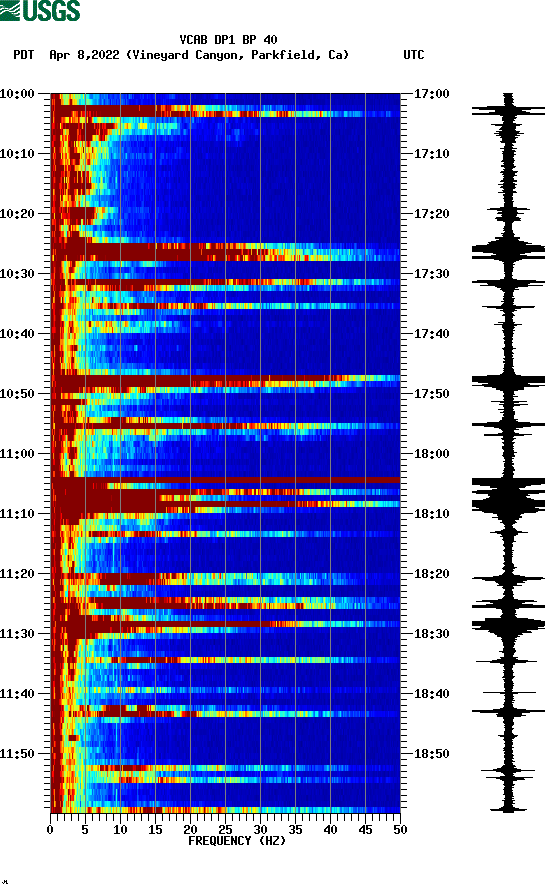This screenshot has height=893, width=552.
Task: Click the '11:40' PDT time label
Action: point(17,694)
